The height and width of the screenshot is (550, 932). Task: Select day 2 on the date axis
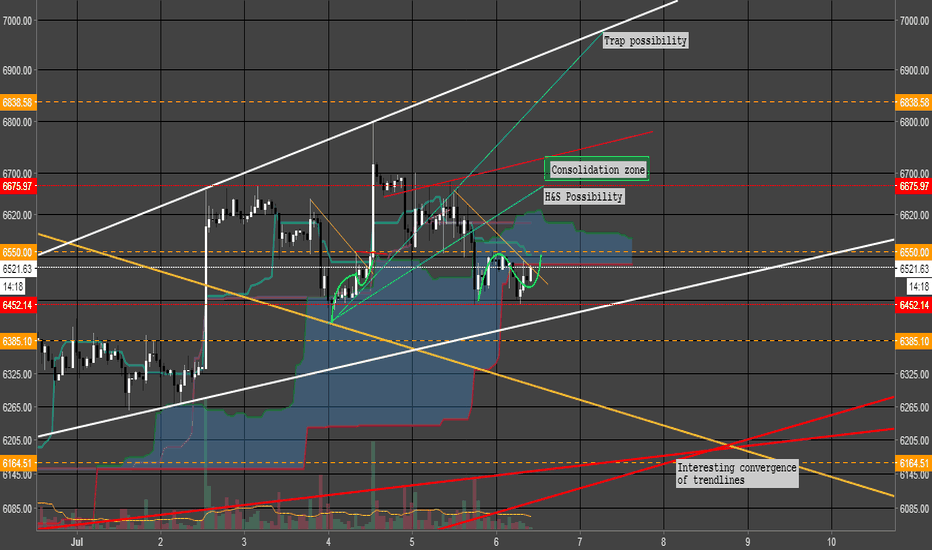[x=160, y=542]
